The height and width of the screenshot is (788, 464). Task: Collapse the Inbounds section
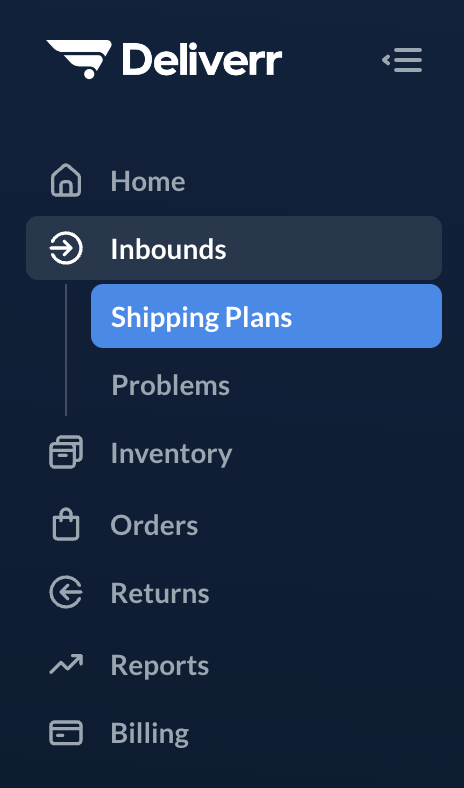click(x=234, y=248)
